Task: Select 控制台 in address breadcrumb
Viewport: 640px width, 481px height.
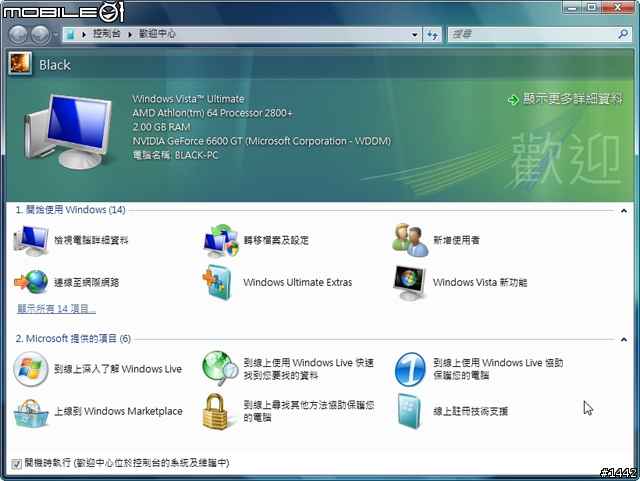Action: pos(107,34)
